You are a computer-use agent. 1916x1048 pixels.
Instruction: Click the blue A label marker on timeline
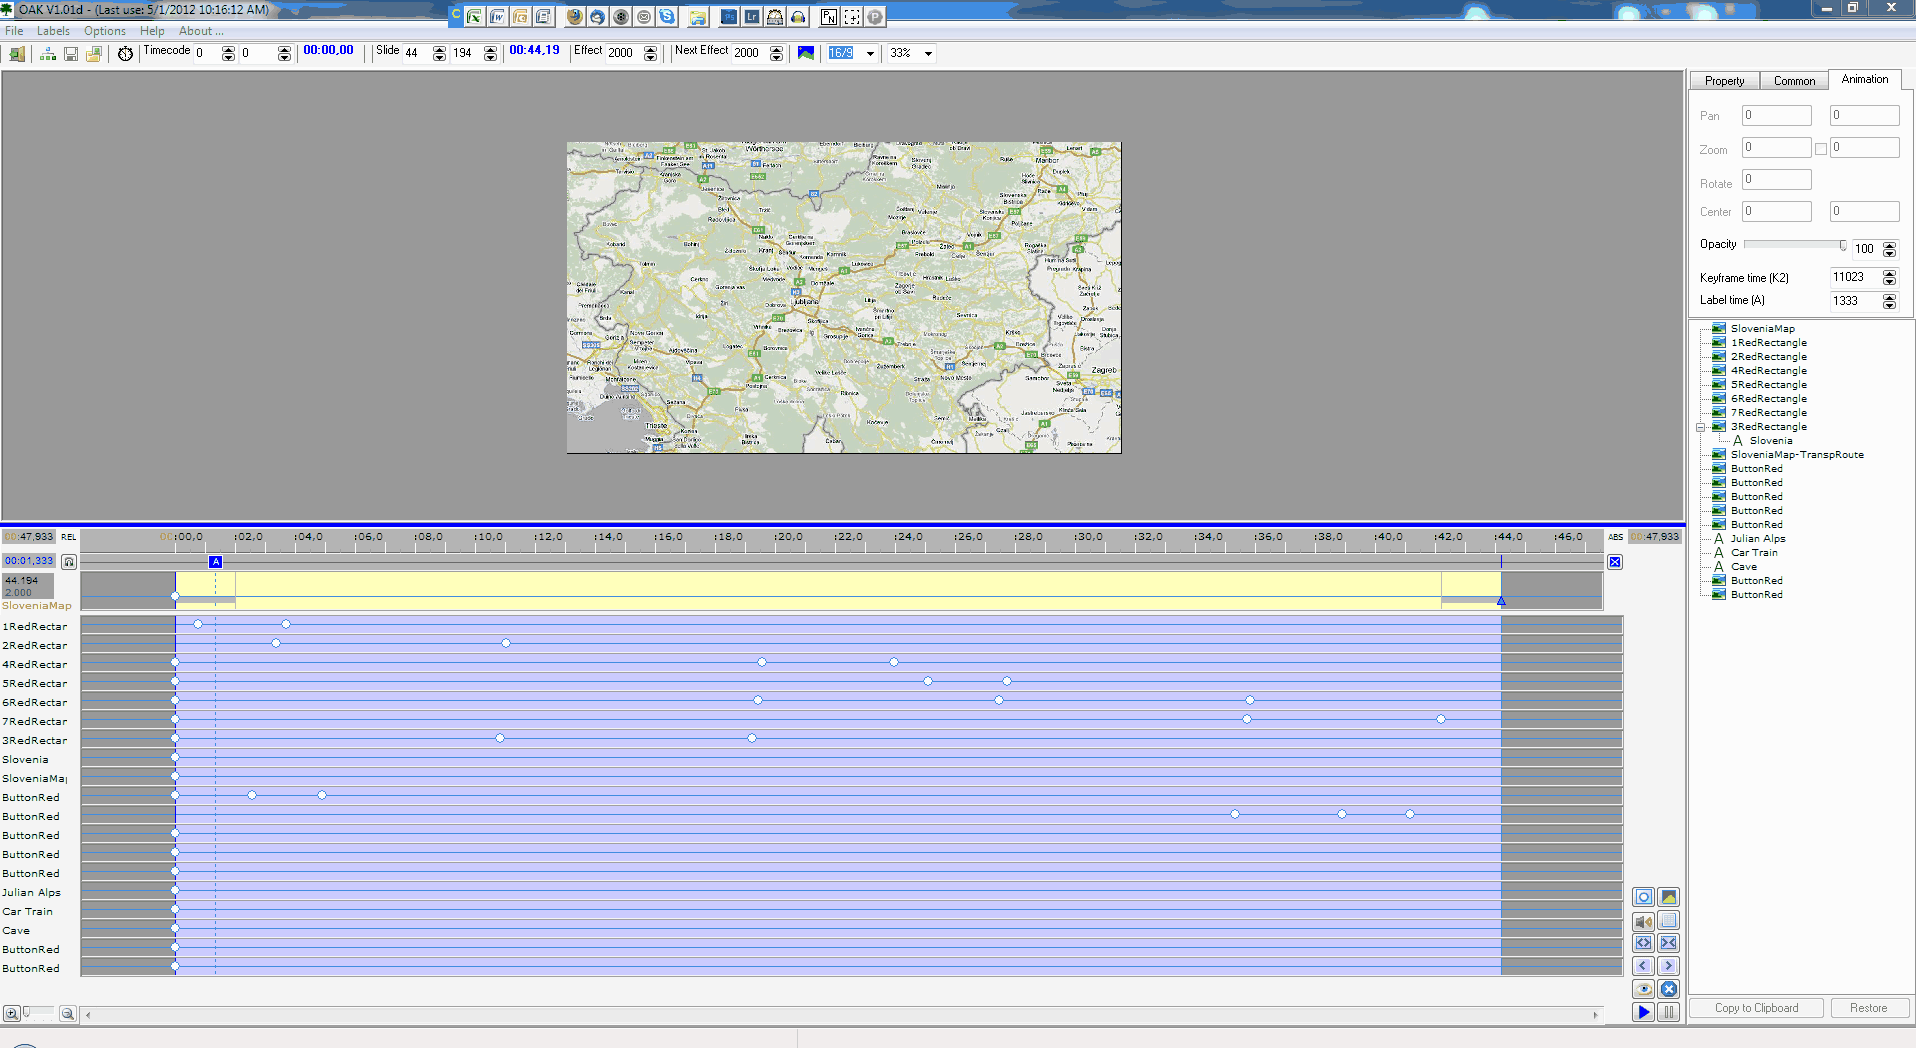[x=215, y=562]
